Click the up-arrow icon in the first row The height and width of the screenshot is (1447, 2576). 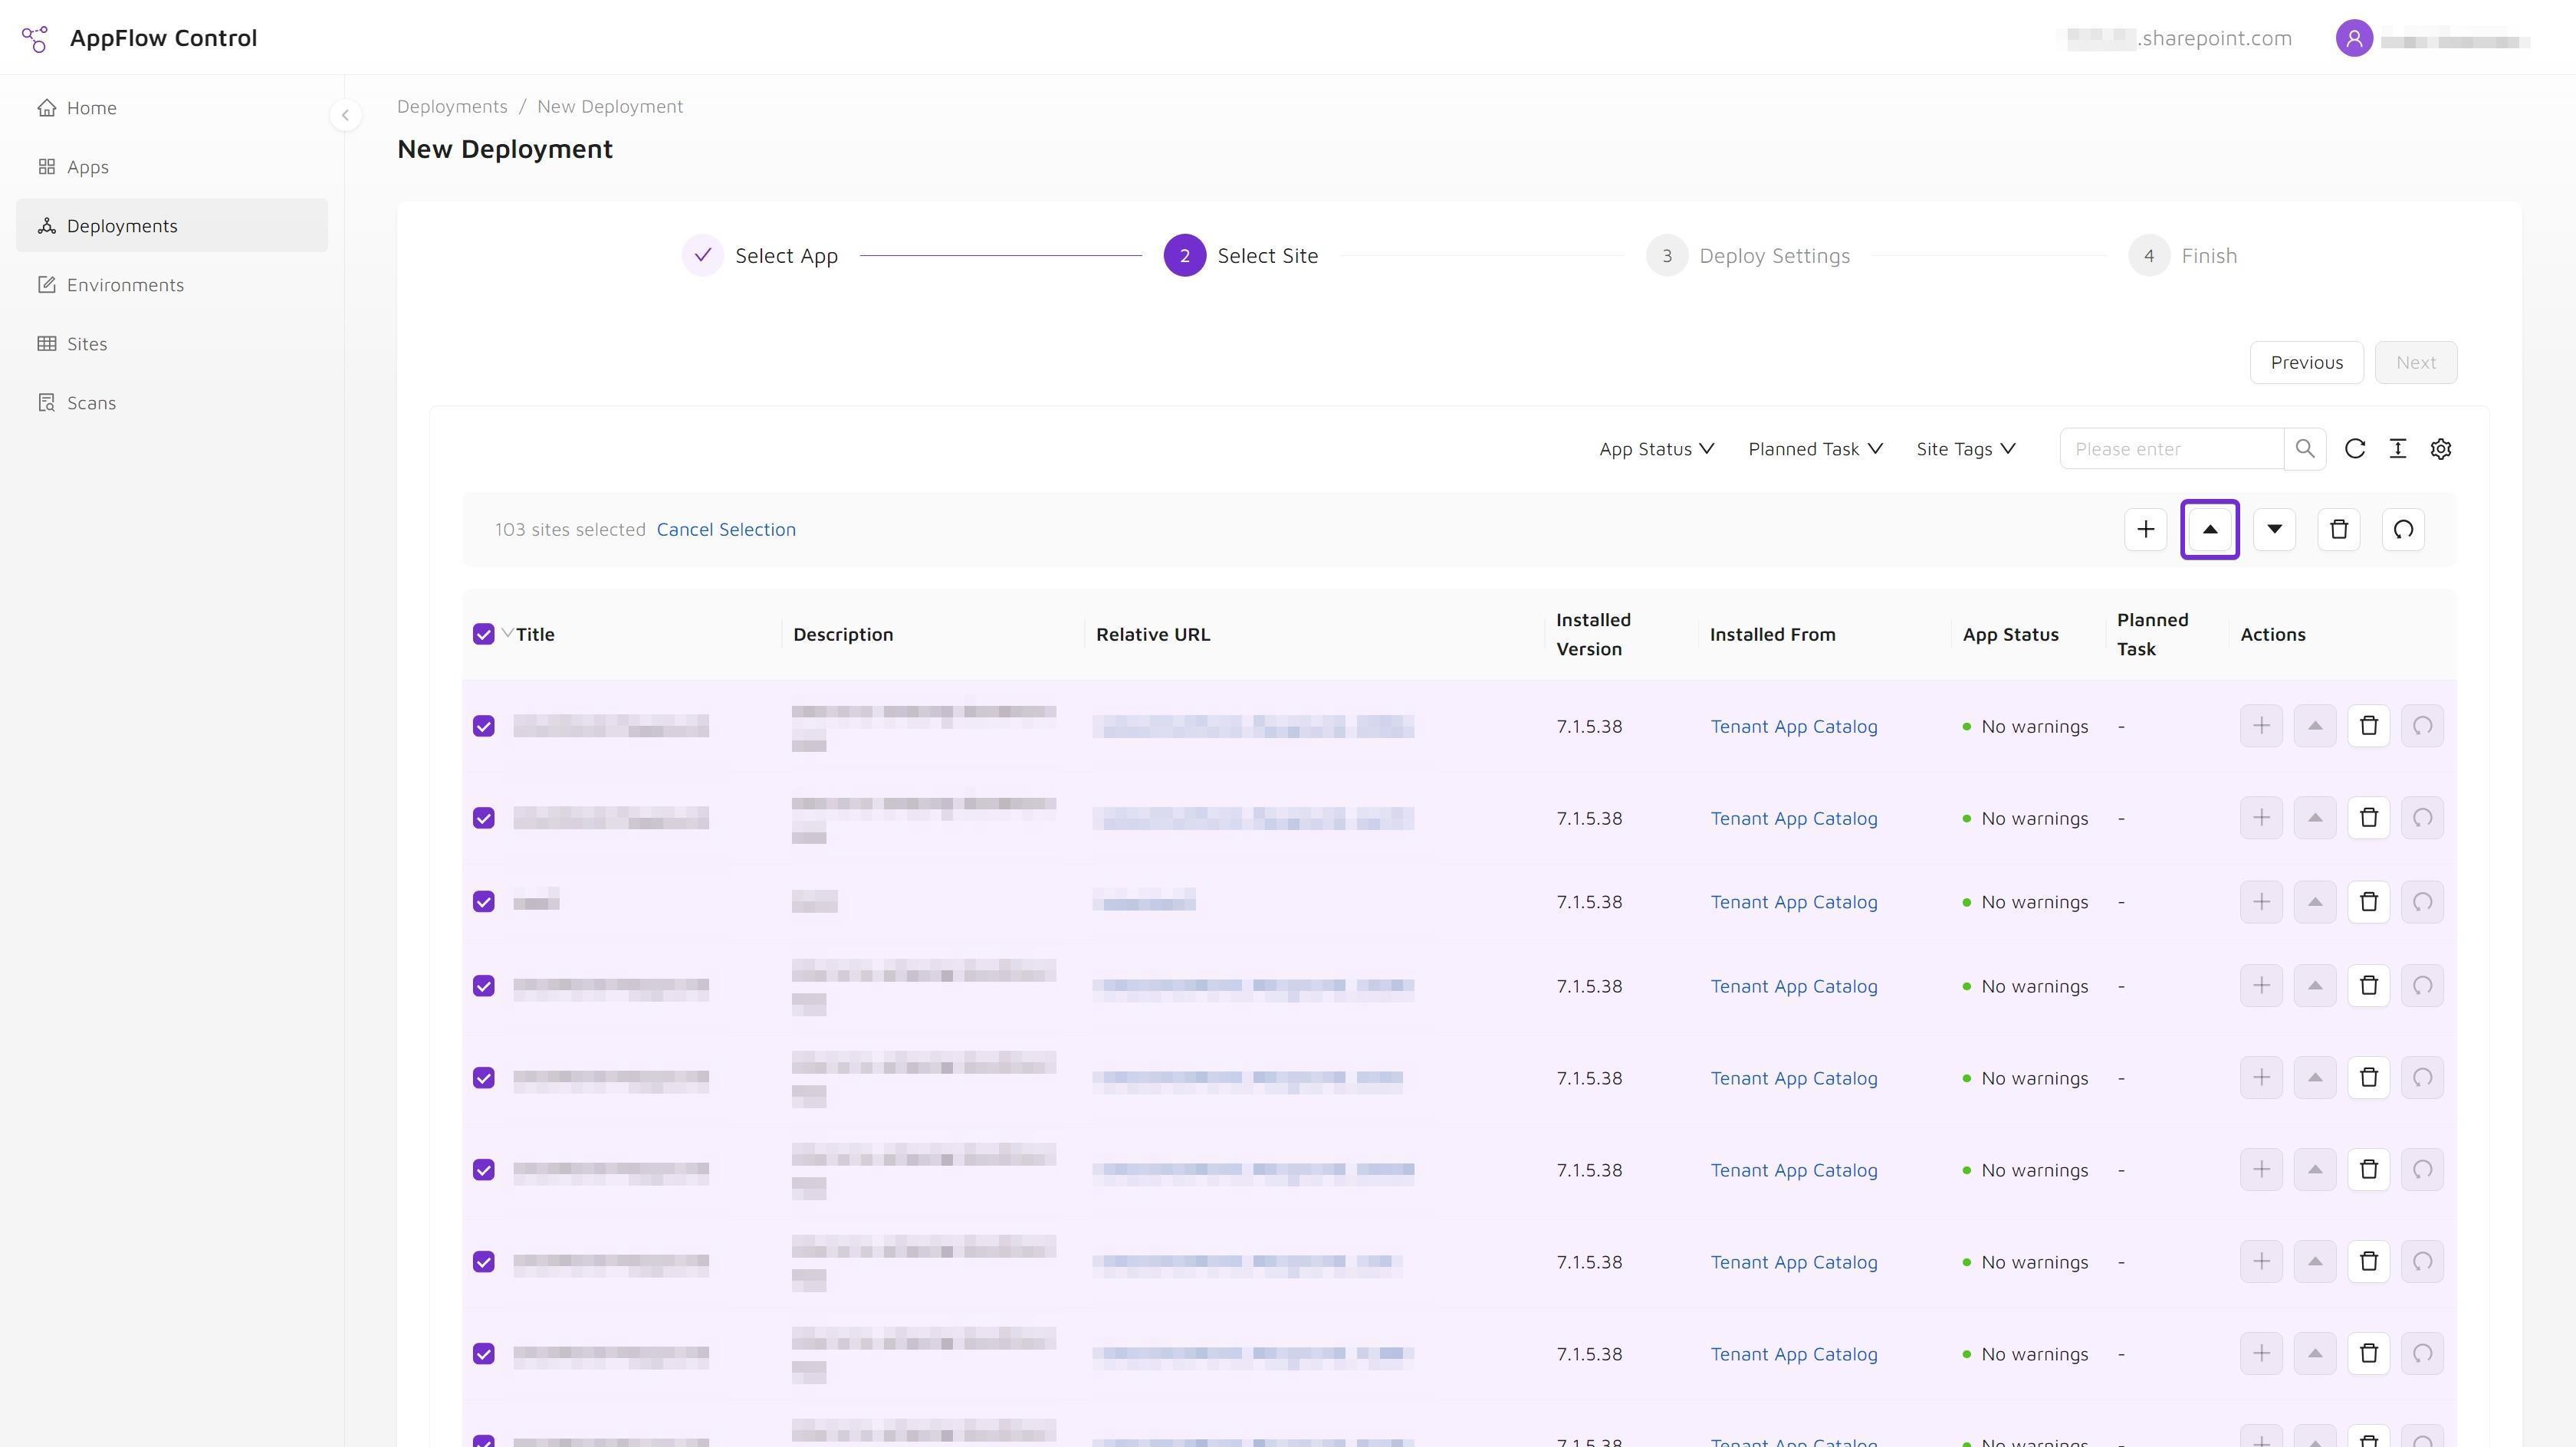pos(2315,726)
